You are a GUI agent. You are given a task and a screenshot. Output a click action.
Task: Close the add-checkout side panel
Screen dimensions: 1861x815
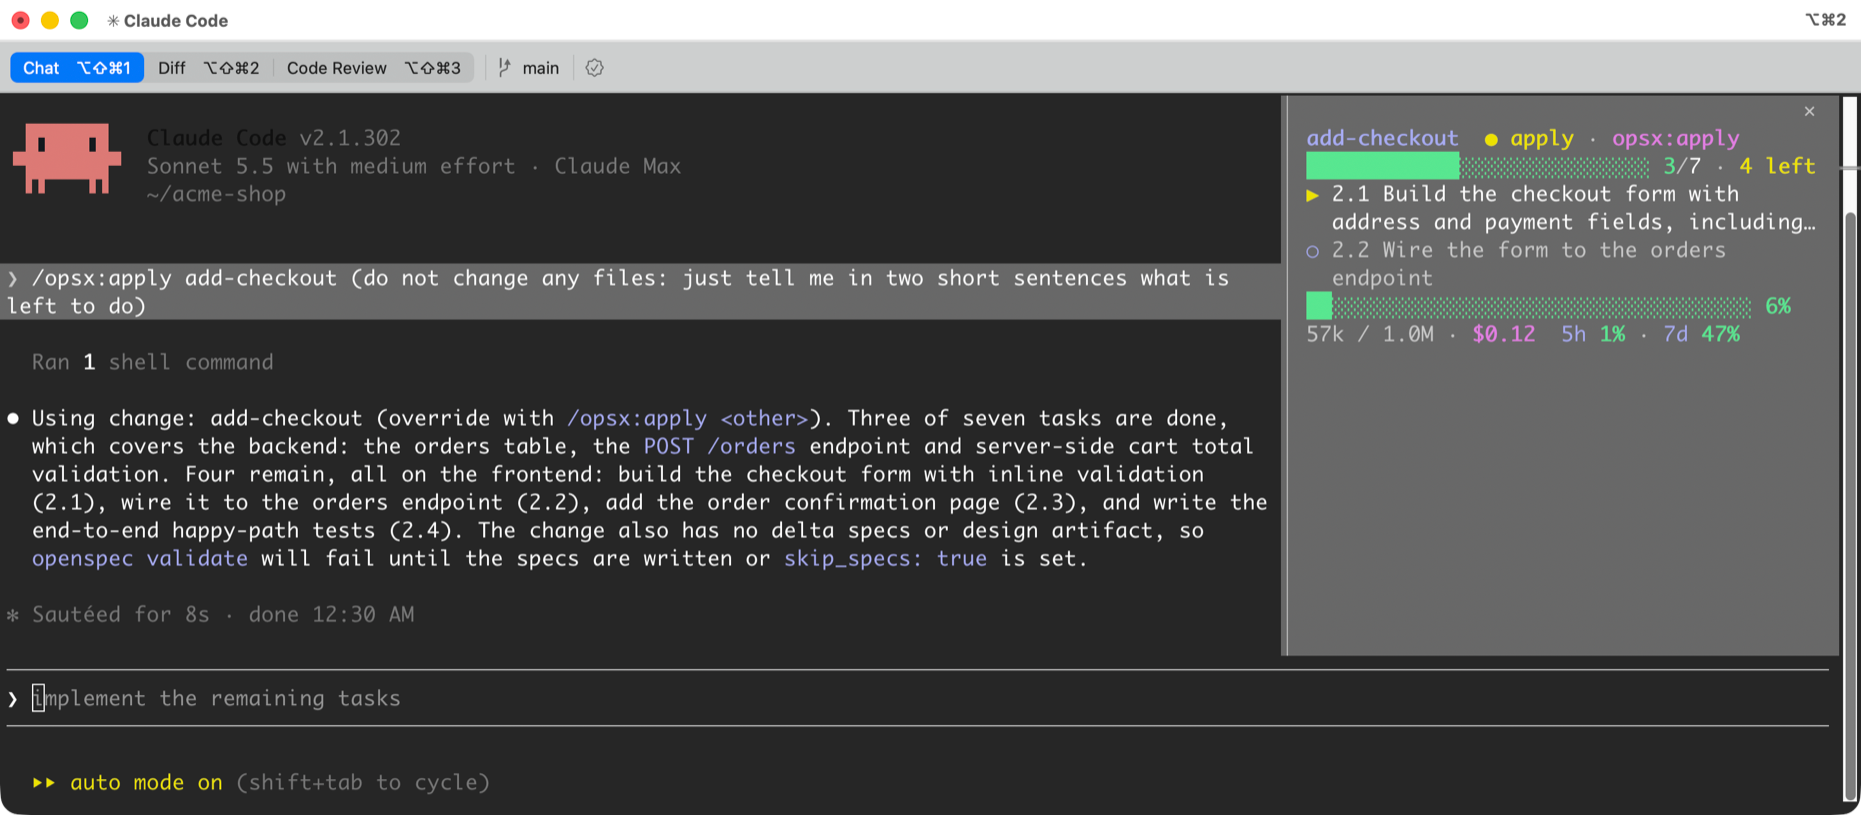[x=1809, y=111]
